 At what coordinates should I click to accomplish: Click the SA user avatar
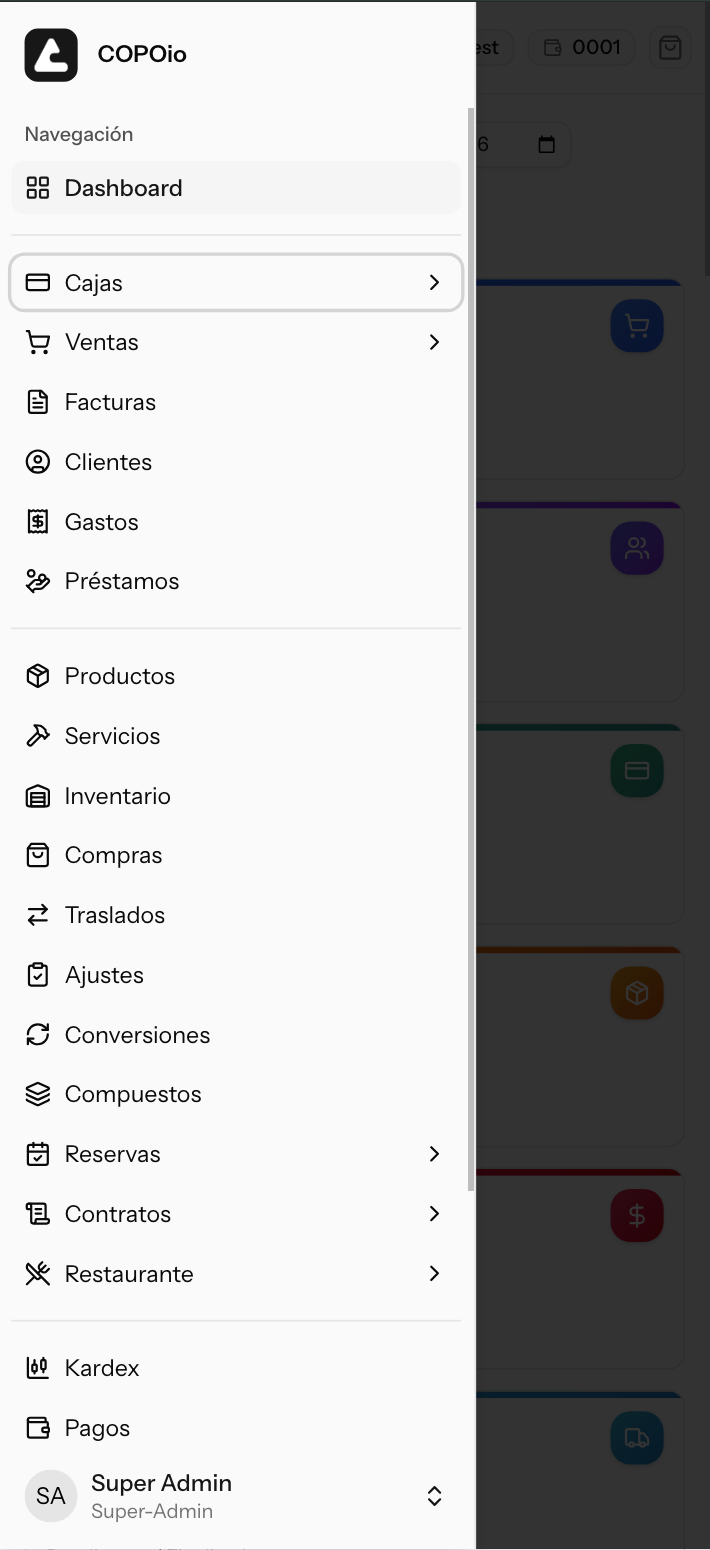point(51,1496)
